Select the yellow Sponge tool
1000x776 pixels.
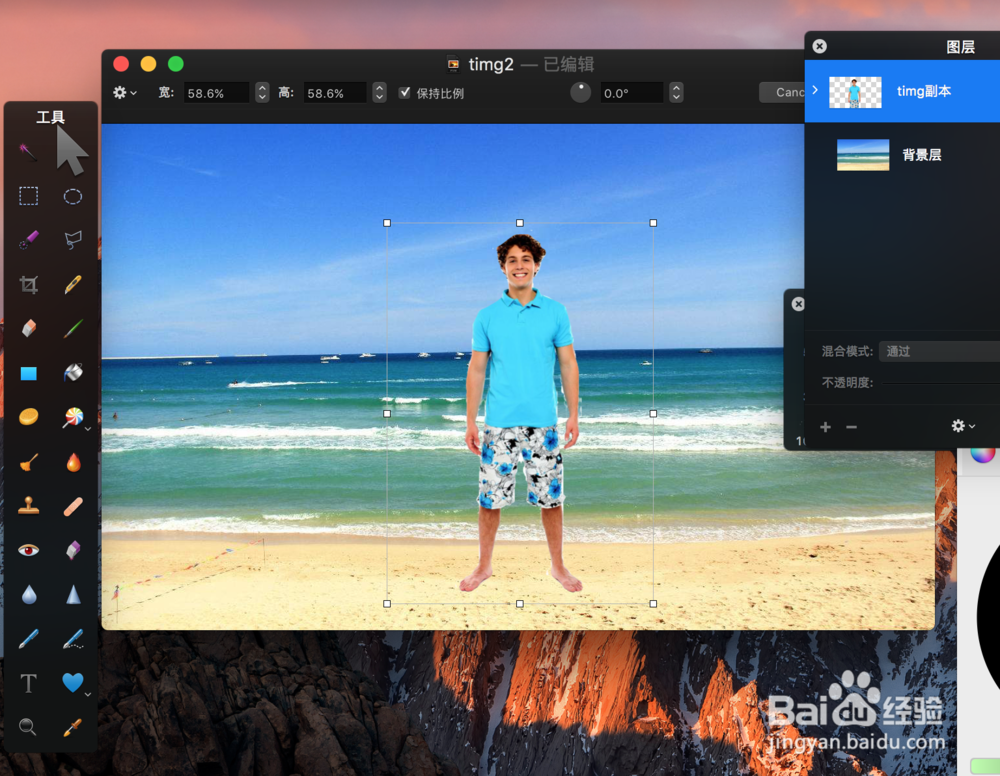[x=28, y=417]
